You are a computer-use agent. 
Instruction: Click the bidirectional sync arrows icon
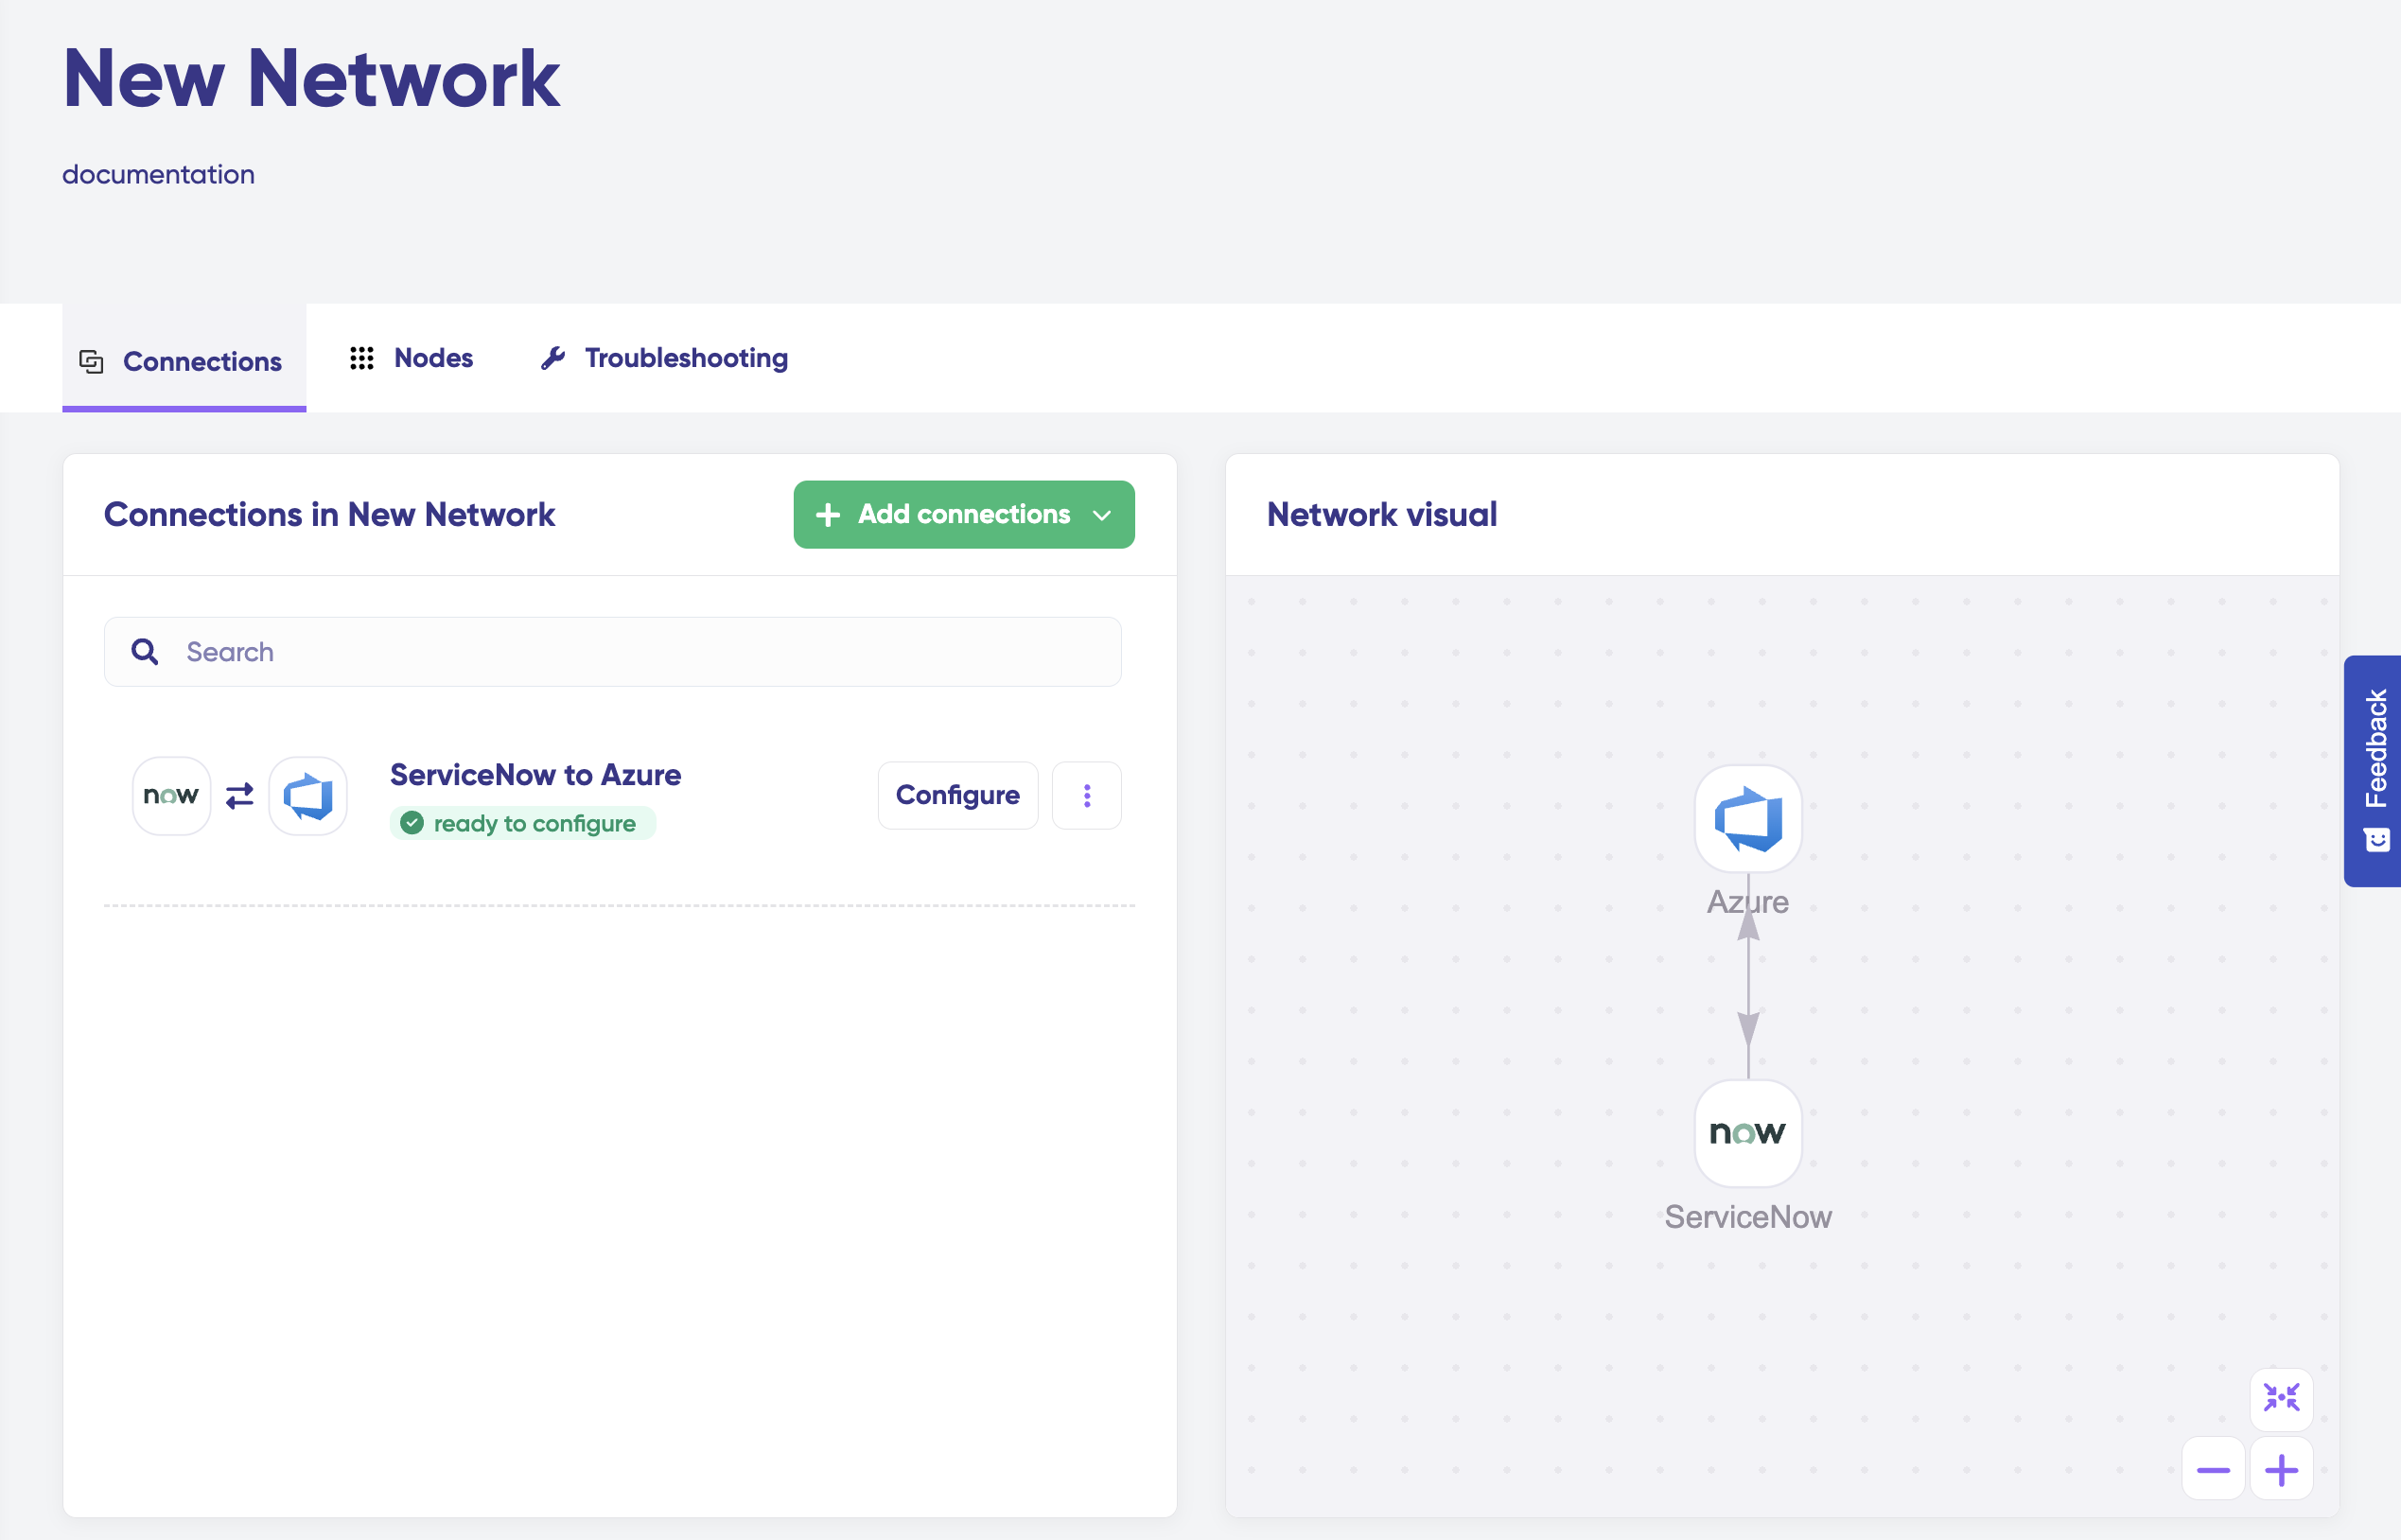pos(240,796)
